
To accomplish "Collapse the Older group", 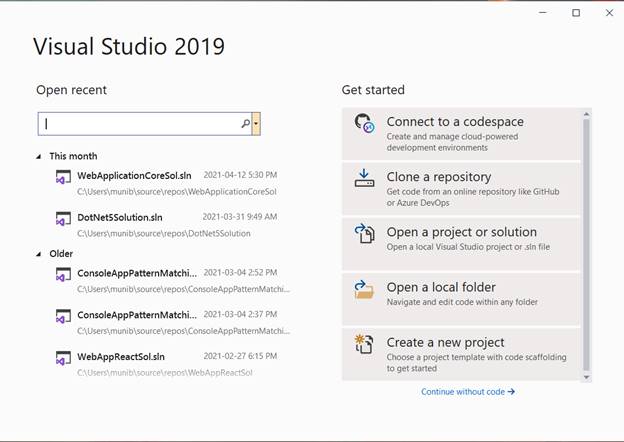I will [x=39, y=254].
